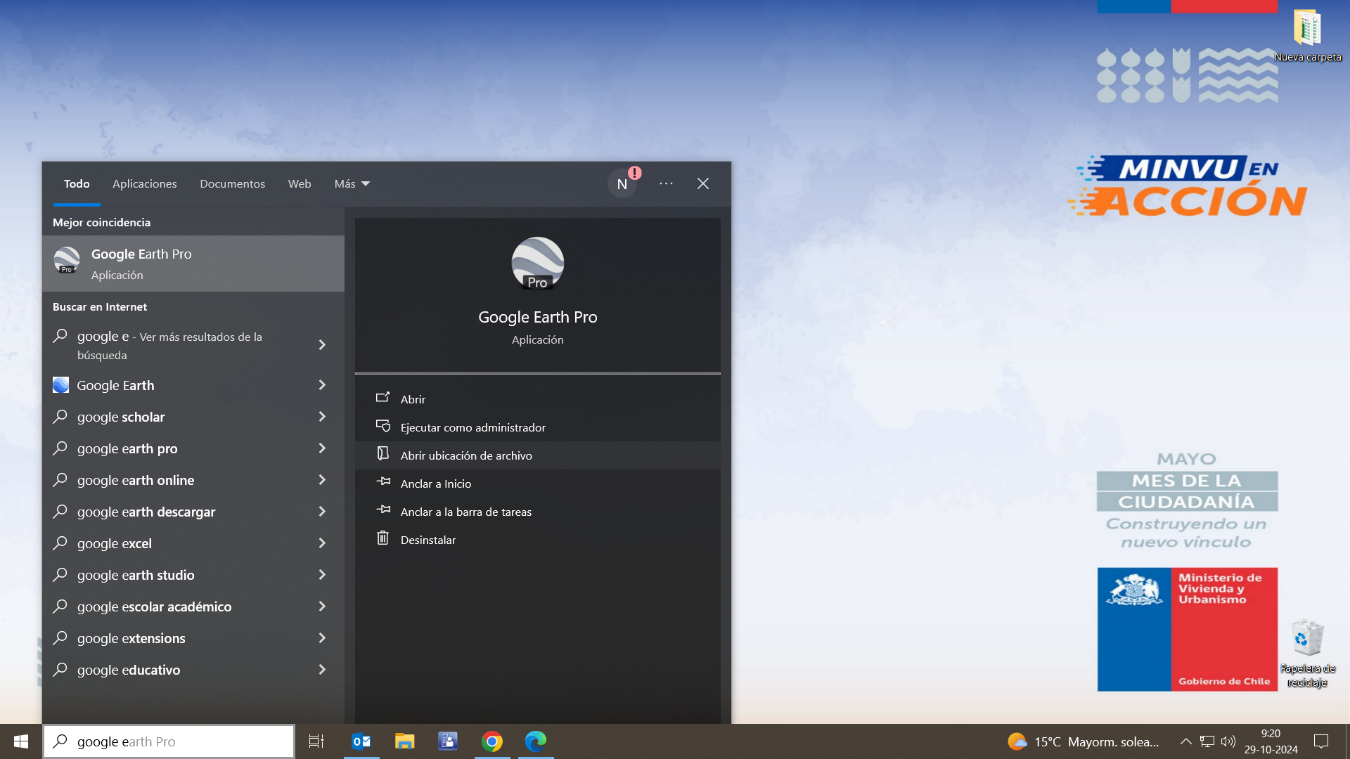Select the google educativo suggestion
Viewport: 1350px width, 759px height.
tap(193, 670)
